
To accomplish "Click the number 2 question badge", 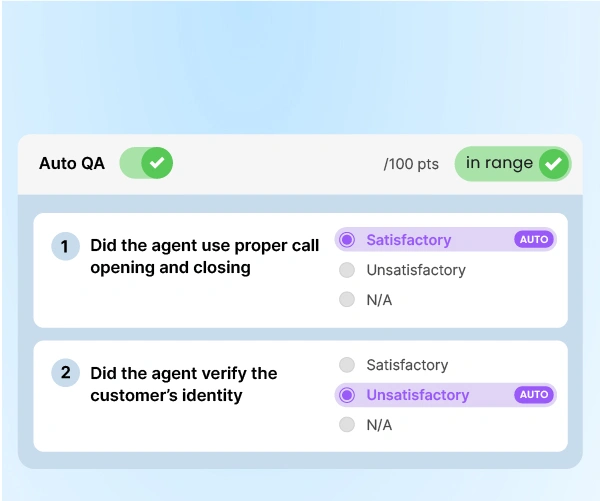I will [x=65, y=373].
